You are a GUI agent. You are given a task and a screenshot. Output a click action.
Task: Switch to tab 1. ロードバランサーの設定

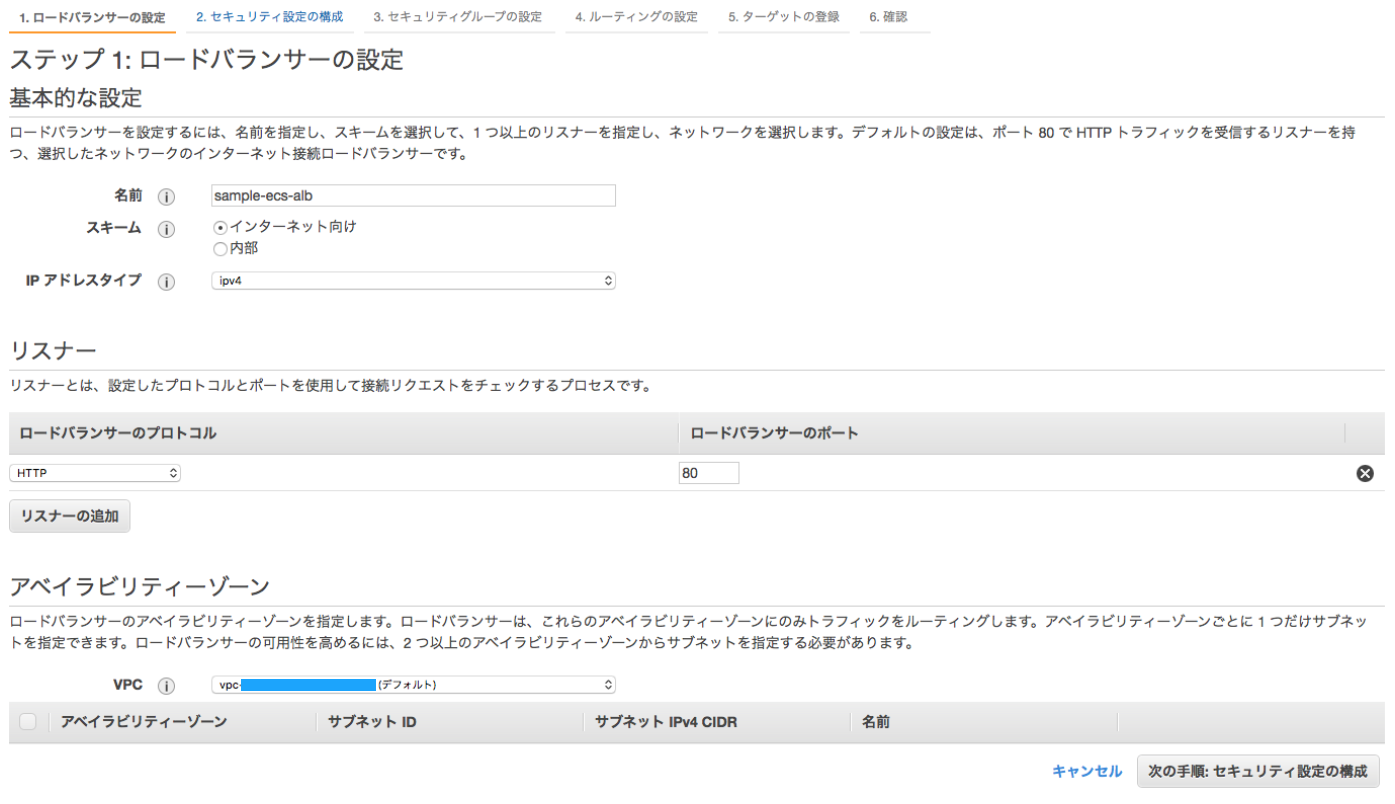93,17
